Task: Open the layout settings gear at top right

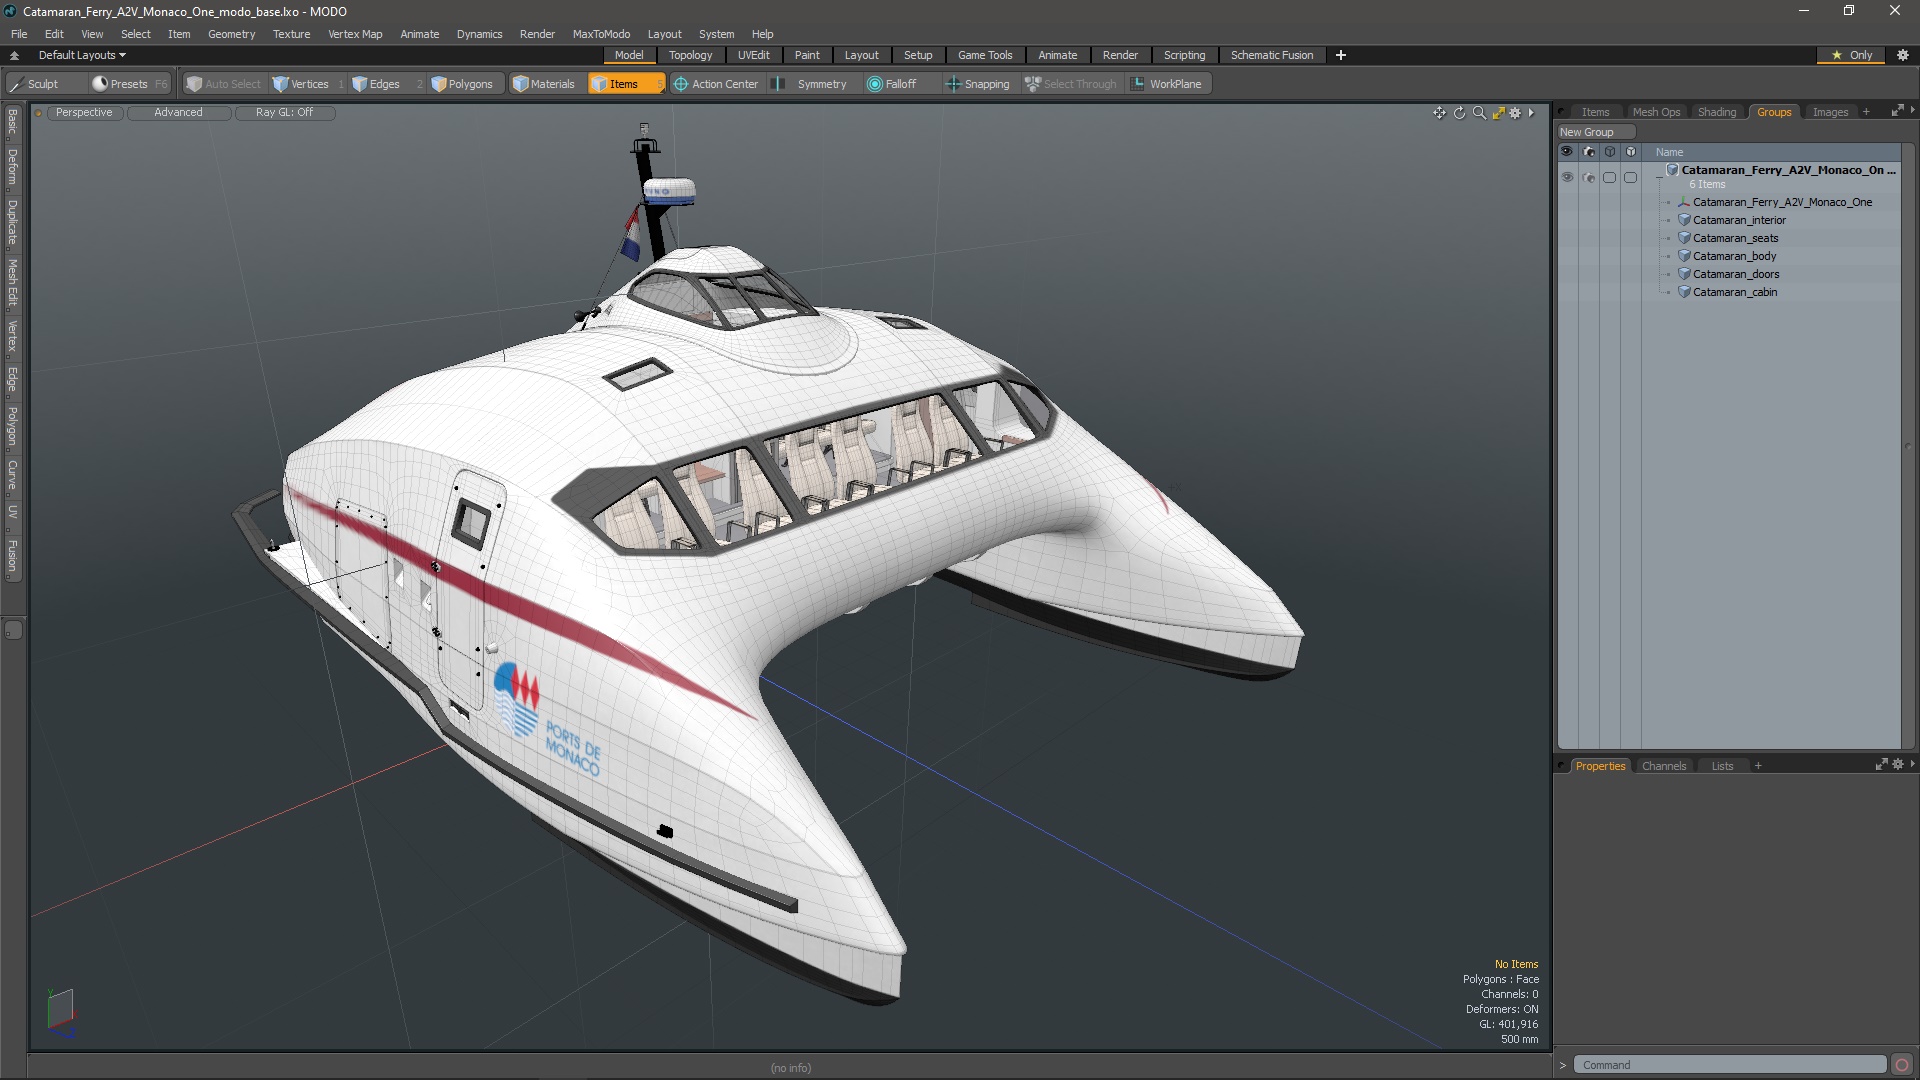Action: pyautogui.click(x=1902, y=55)
